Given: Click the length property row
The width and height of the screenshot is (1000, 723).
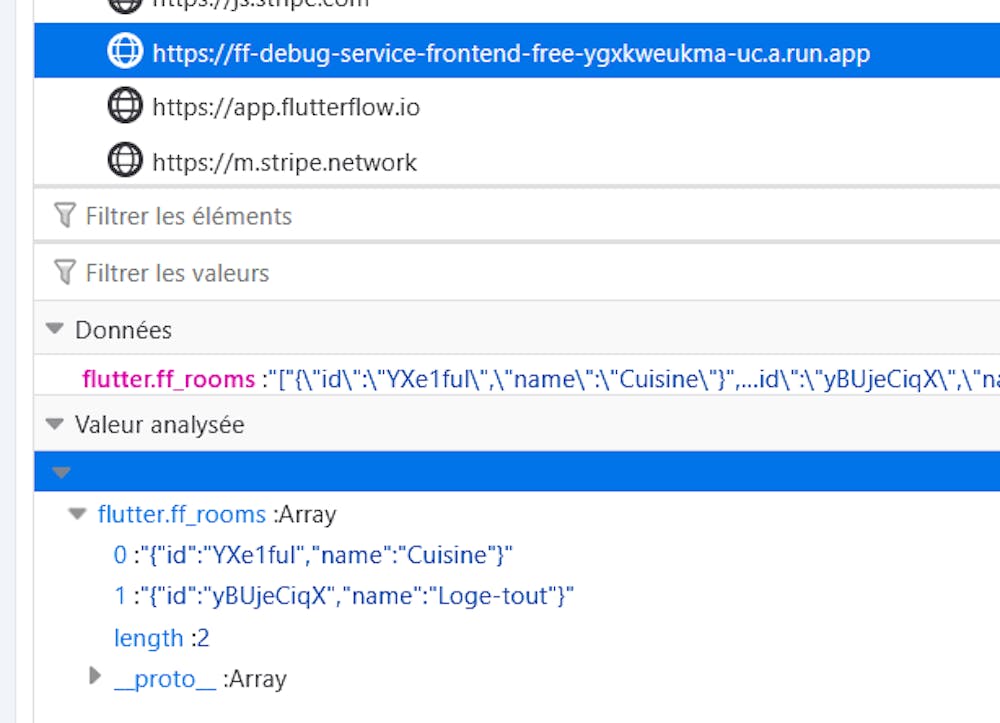Looking at the screenshot, I should [x=161, y=637].
